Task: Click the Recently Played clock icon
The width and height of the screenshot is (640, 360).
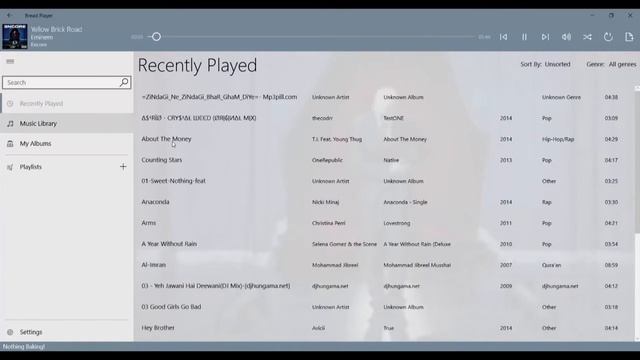Action: click(x=10, y=104)
